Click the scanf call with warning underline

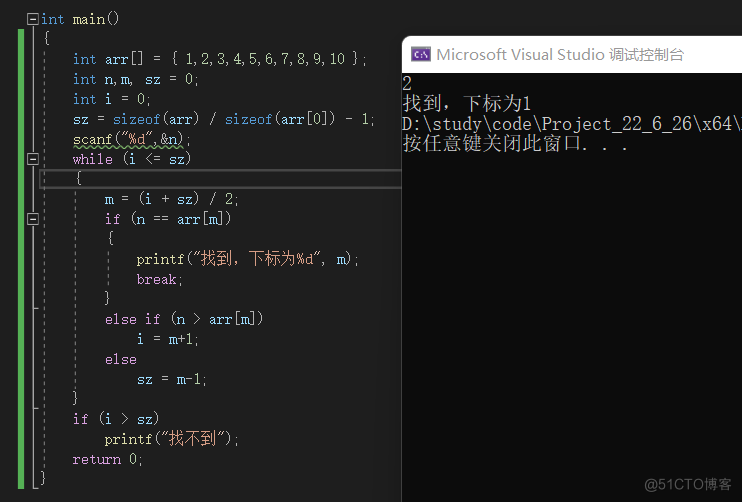pos(132,139)
